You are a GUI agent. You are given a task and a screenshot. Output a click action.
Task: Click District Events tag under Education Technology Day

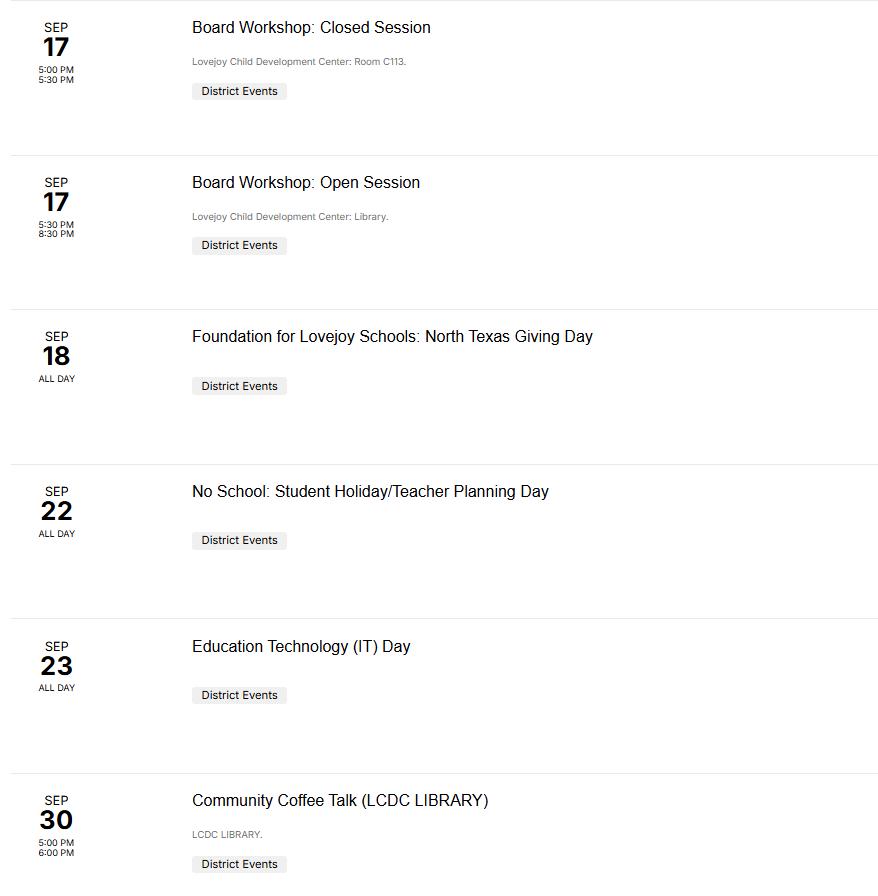click(x=240, y=695)
